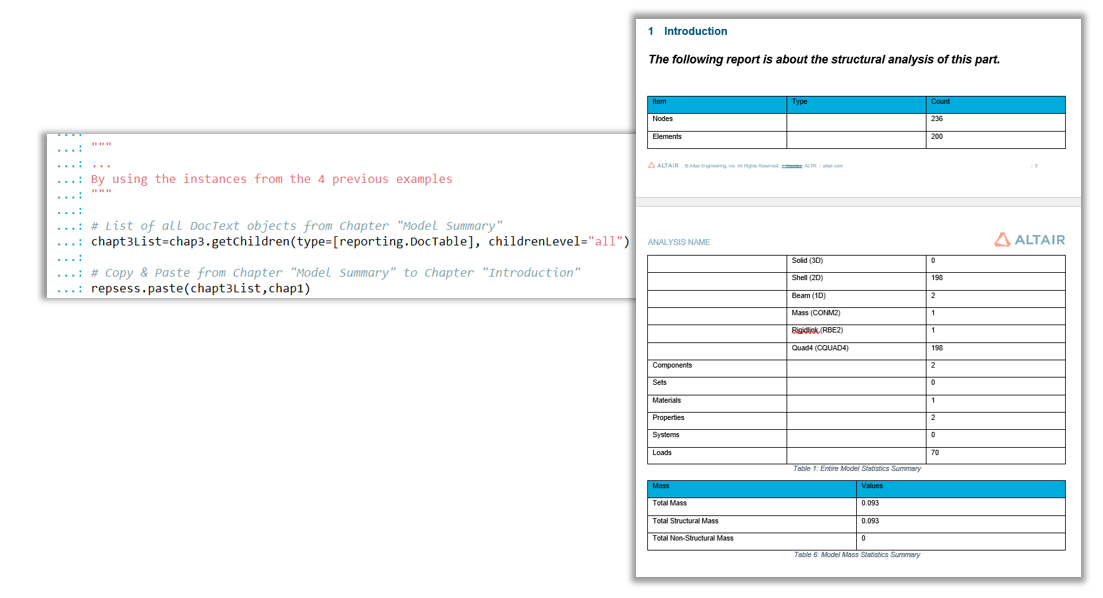Click the "Count" column header

940,102
